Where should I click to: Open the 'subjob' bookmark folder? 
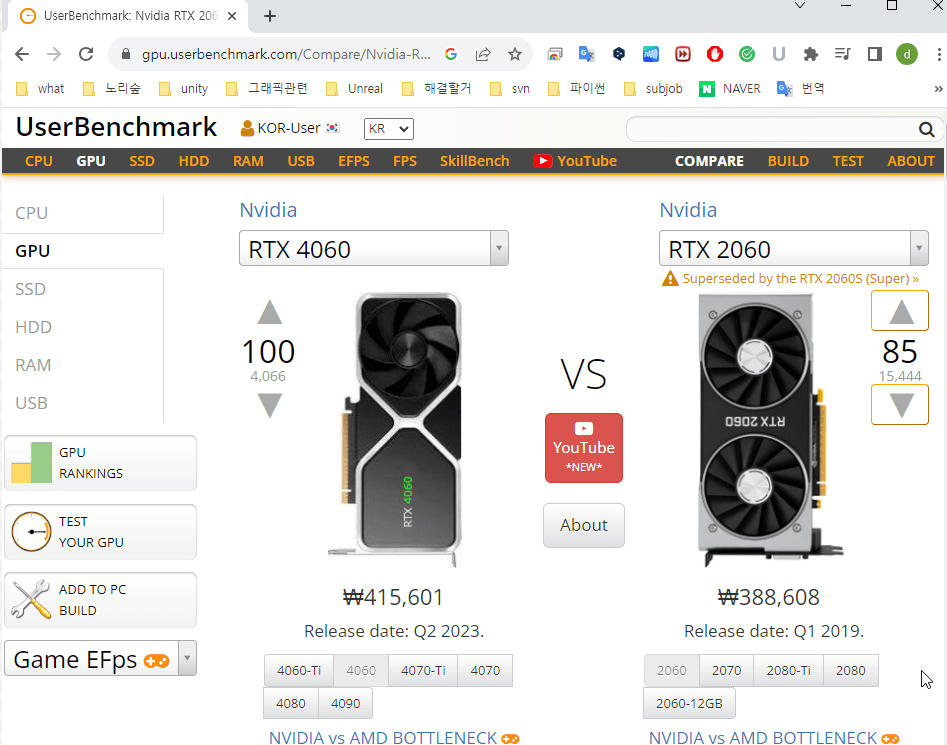pyautogui.click(x=653, y=89)
